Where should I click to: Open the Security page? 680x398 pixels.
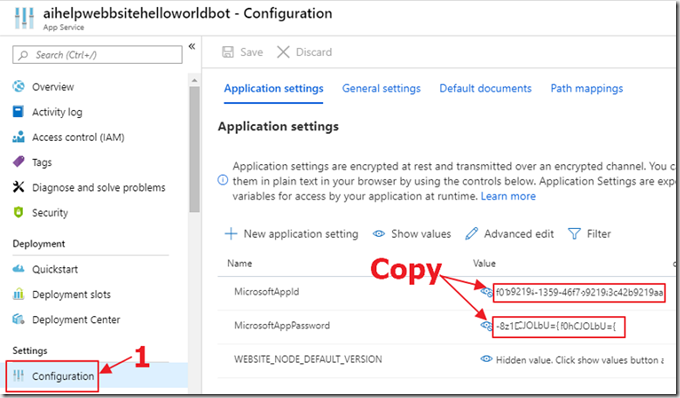[41, 212]
